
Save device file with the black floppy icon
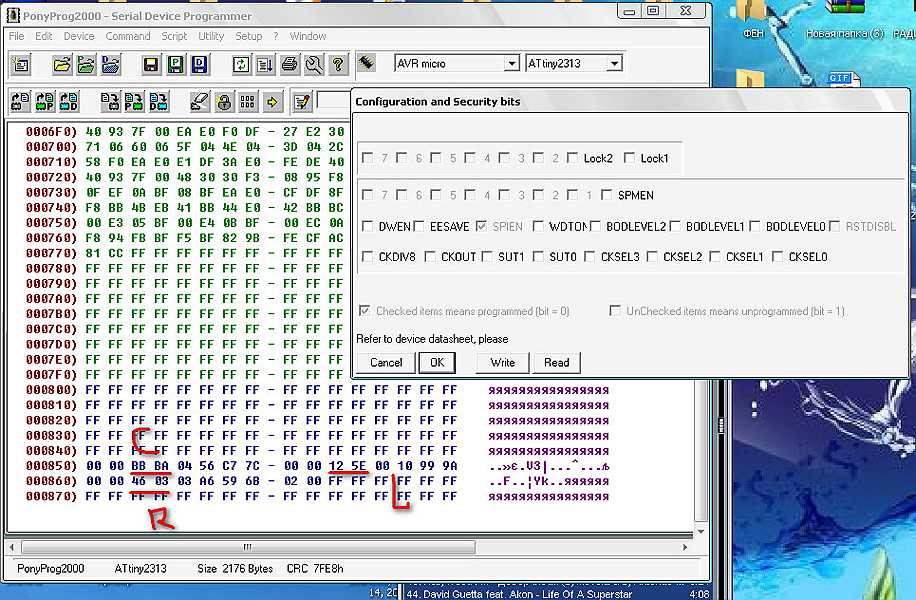click(151, 64)
